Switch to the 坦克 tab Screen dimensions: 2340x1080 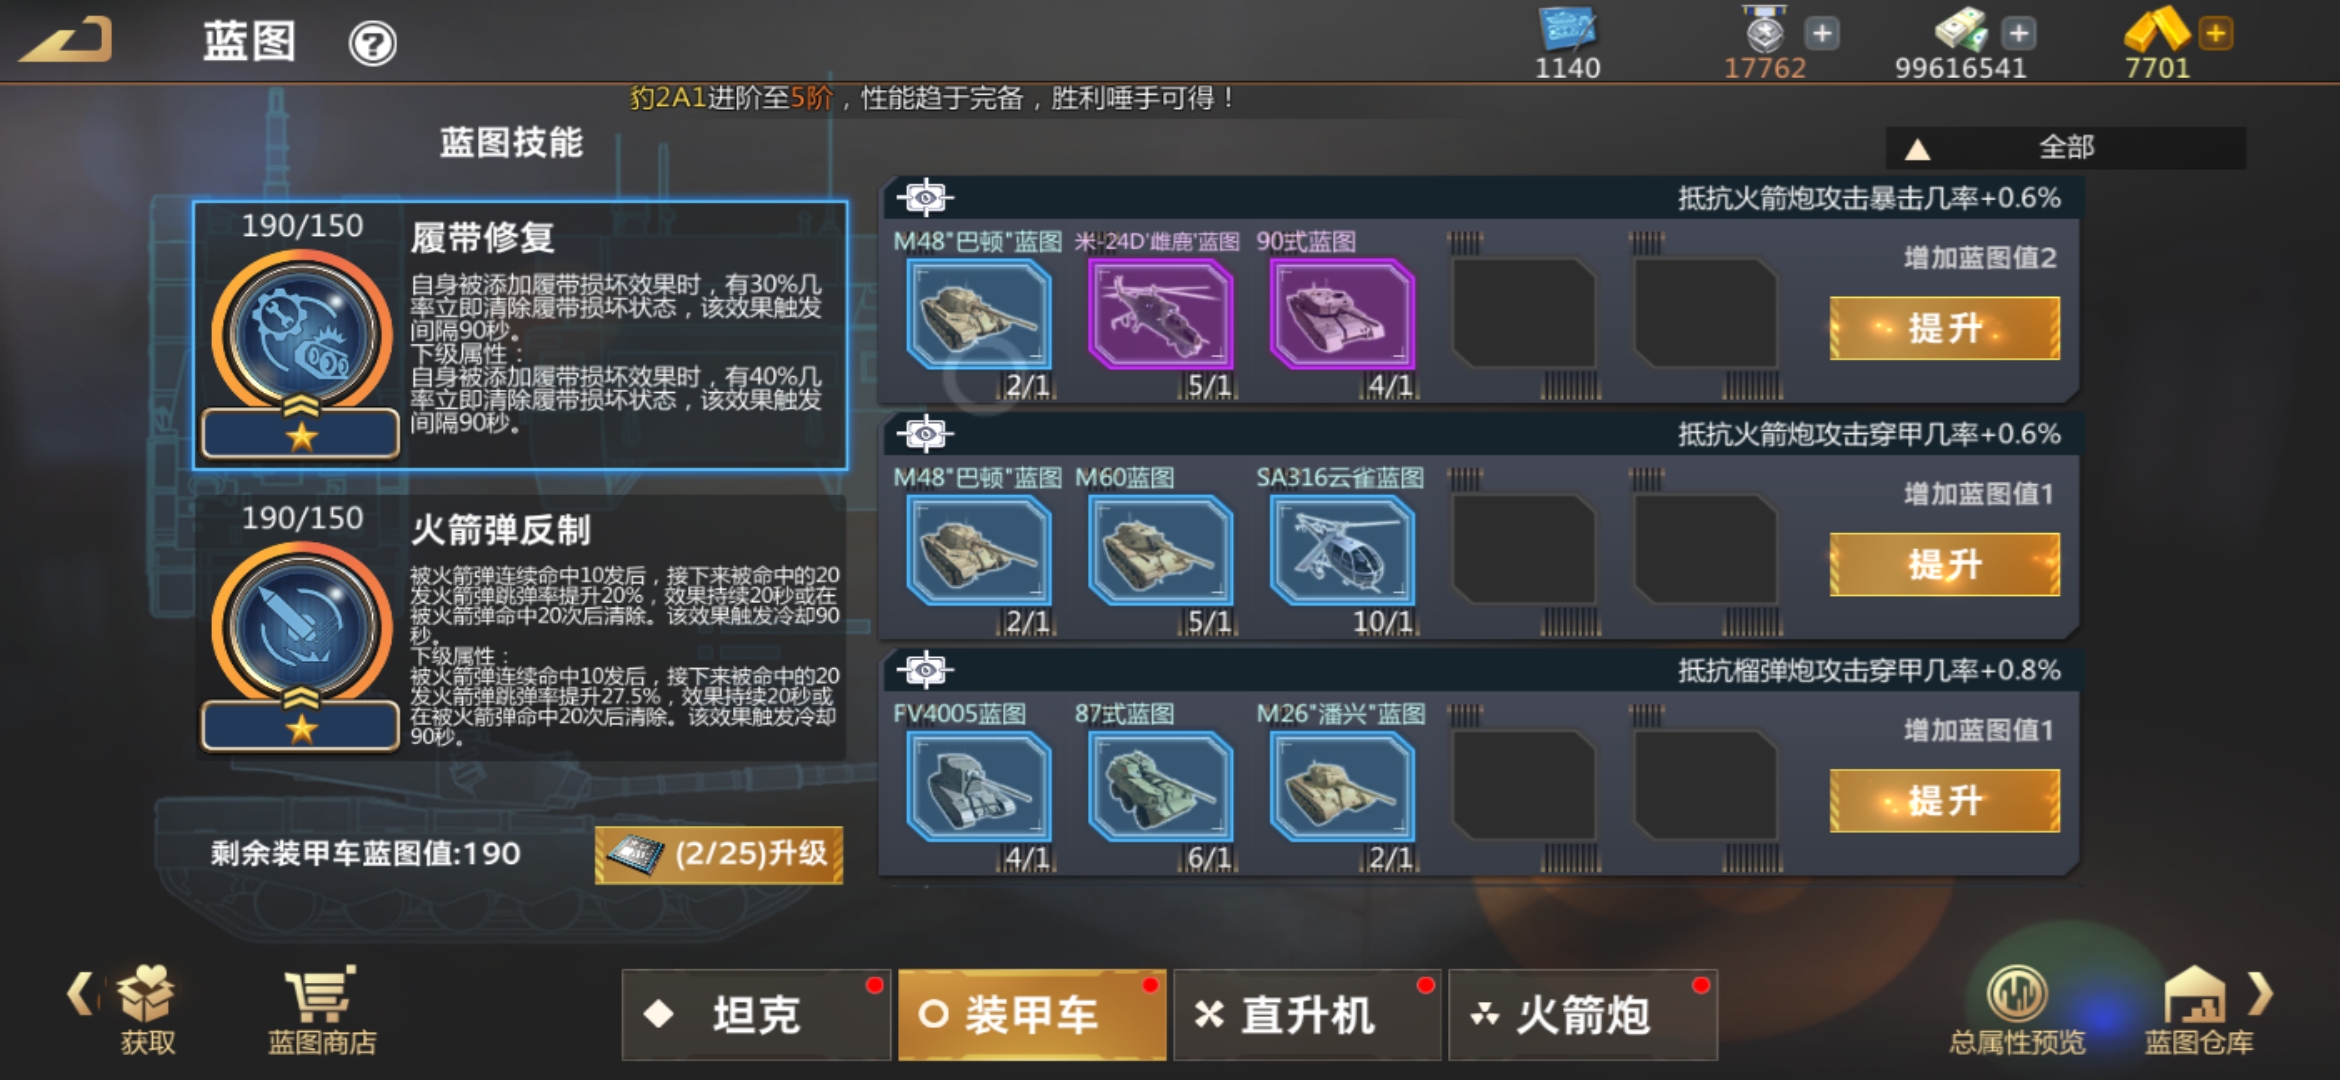756,1014
